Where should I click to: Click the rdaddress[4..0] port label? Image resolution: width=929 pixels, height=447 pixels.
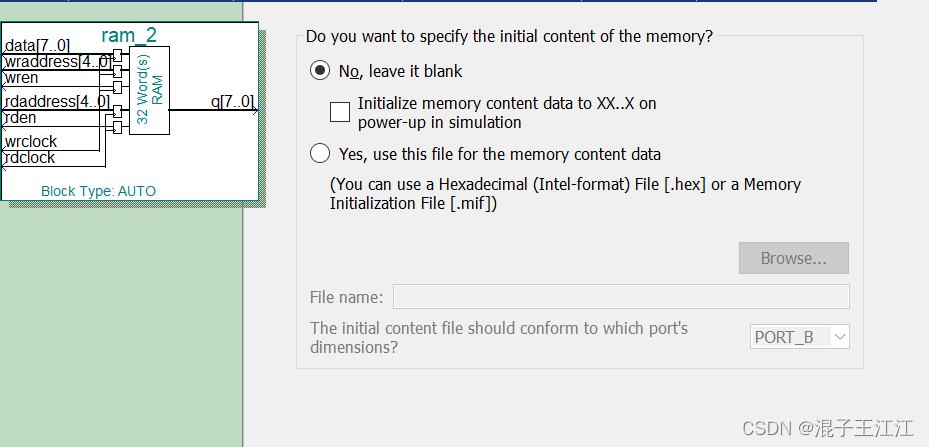pos(57,101)
